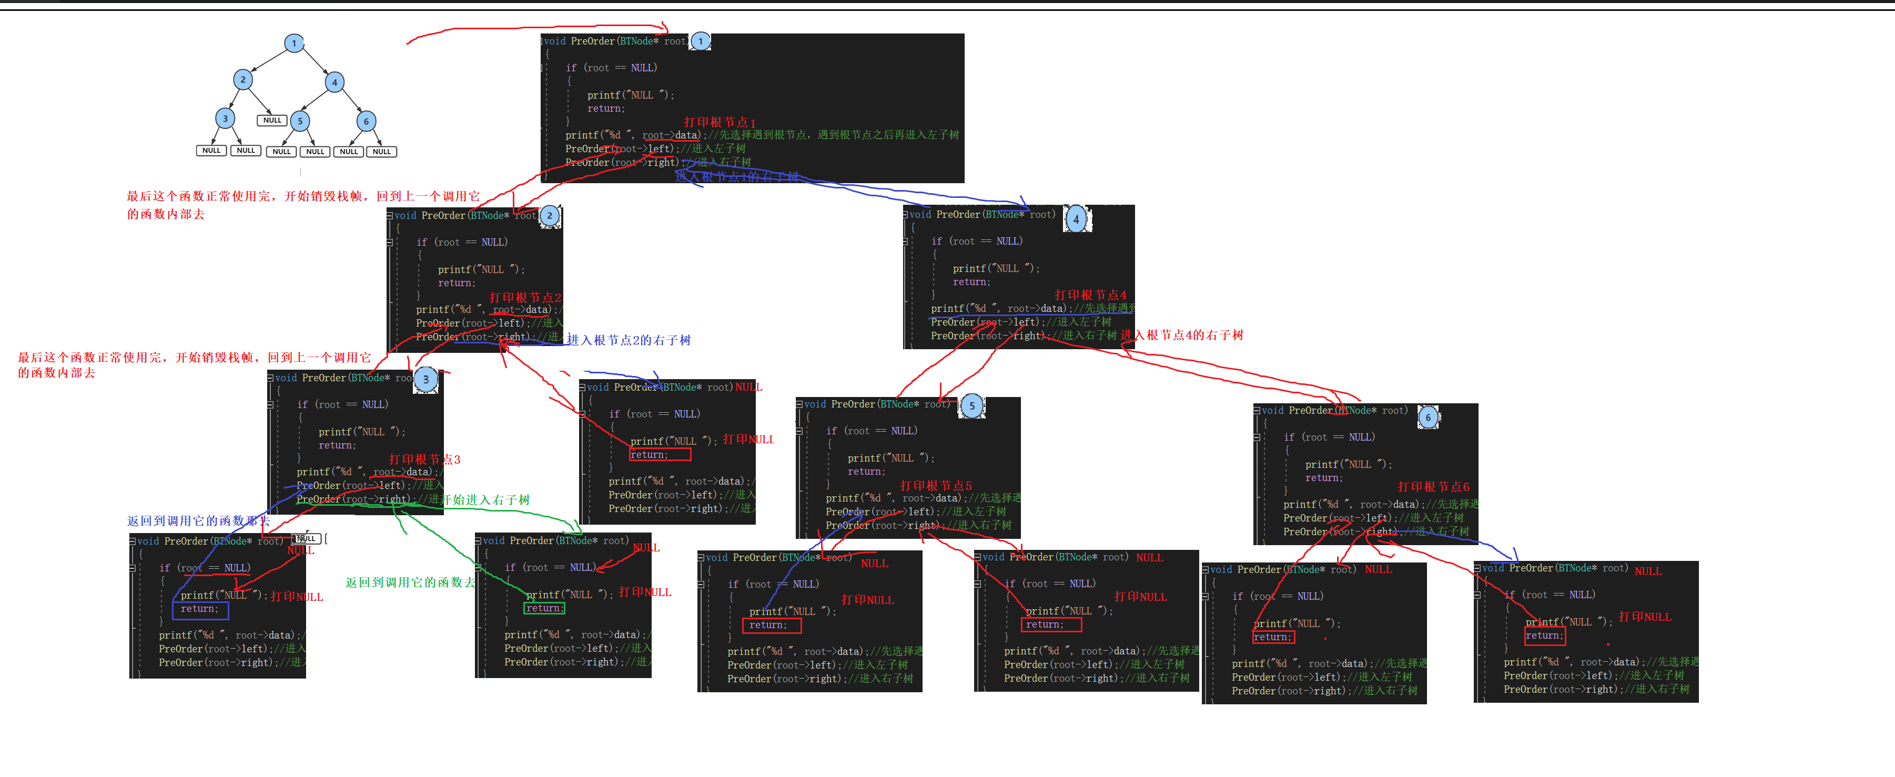Click the blue-boxed return statement in the bottom-left code block

coord(200,609)
